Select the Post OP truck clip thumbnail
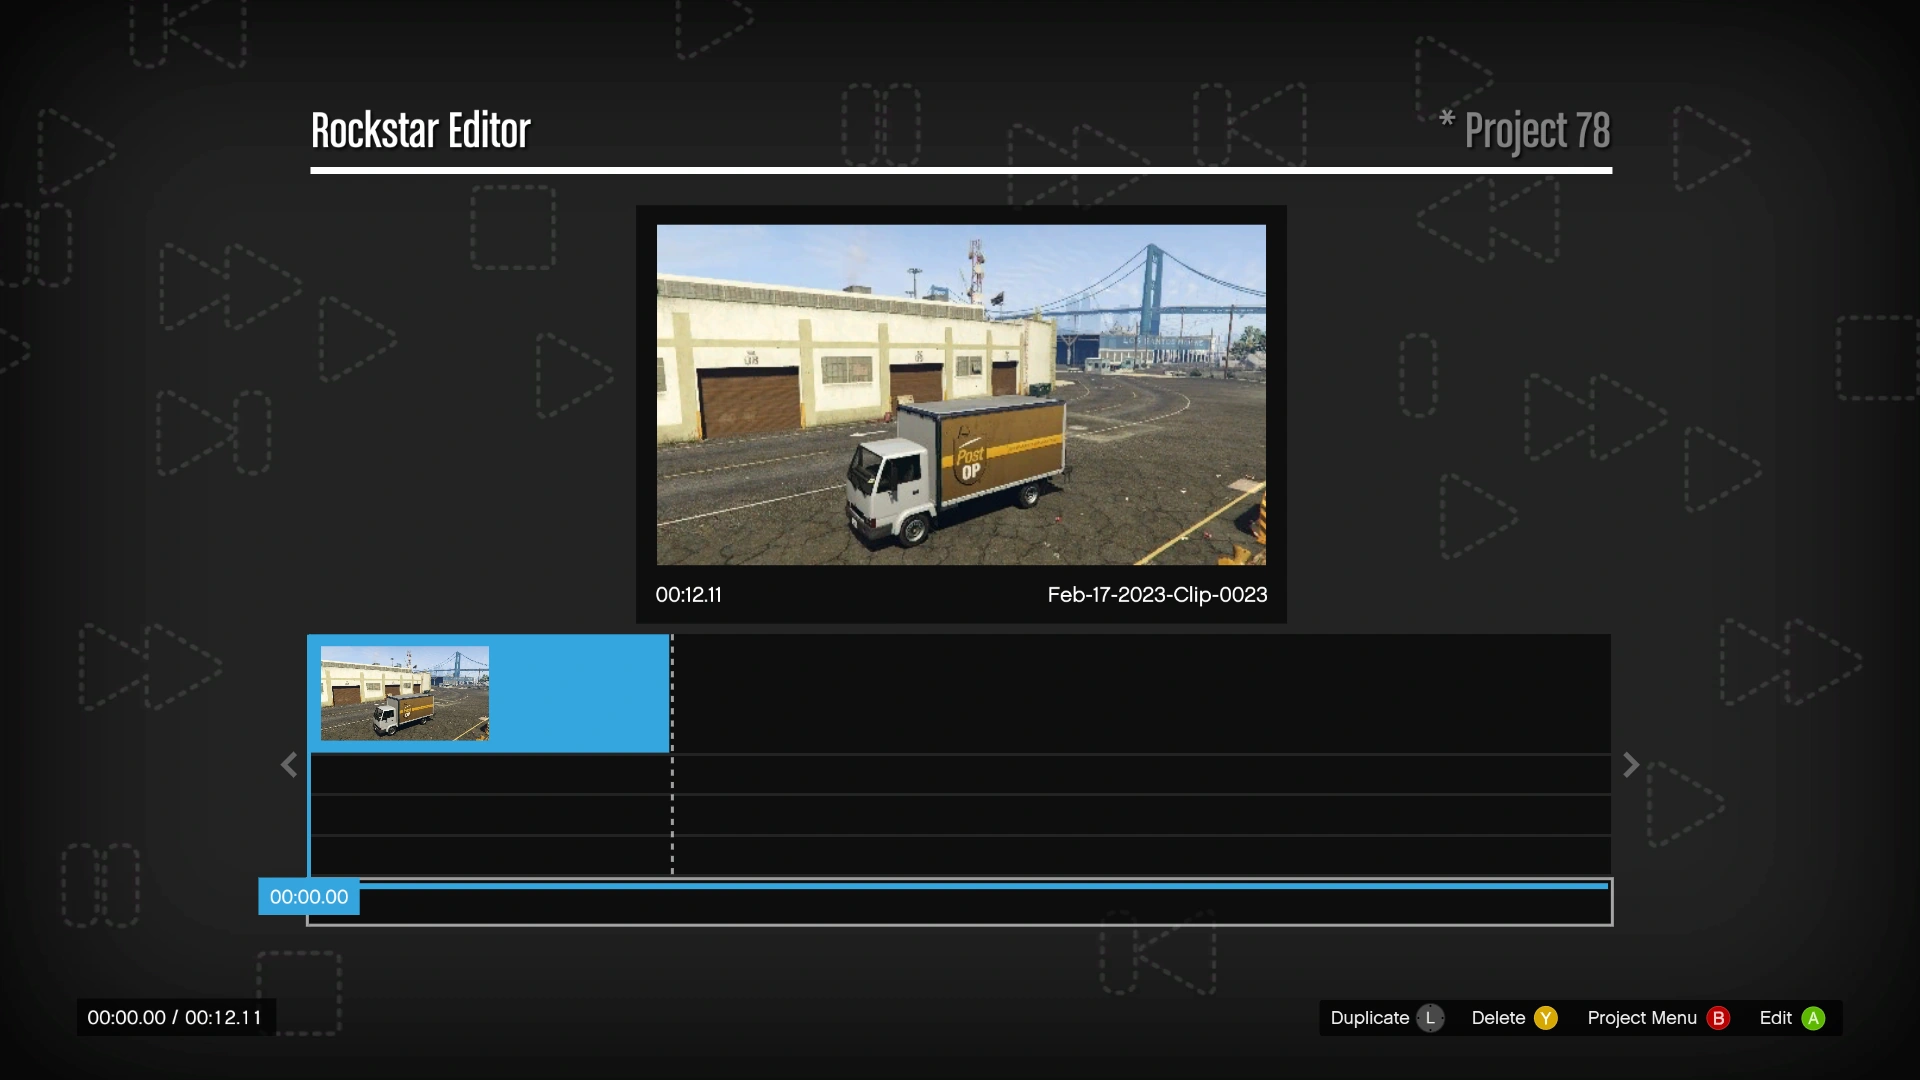The image size is (1920, 1080). 404,693
